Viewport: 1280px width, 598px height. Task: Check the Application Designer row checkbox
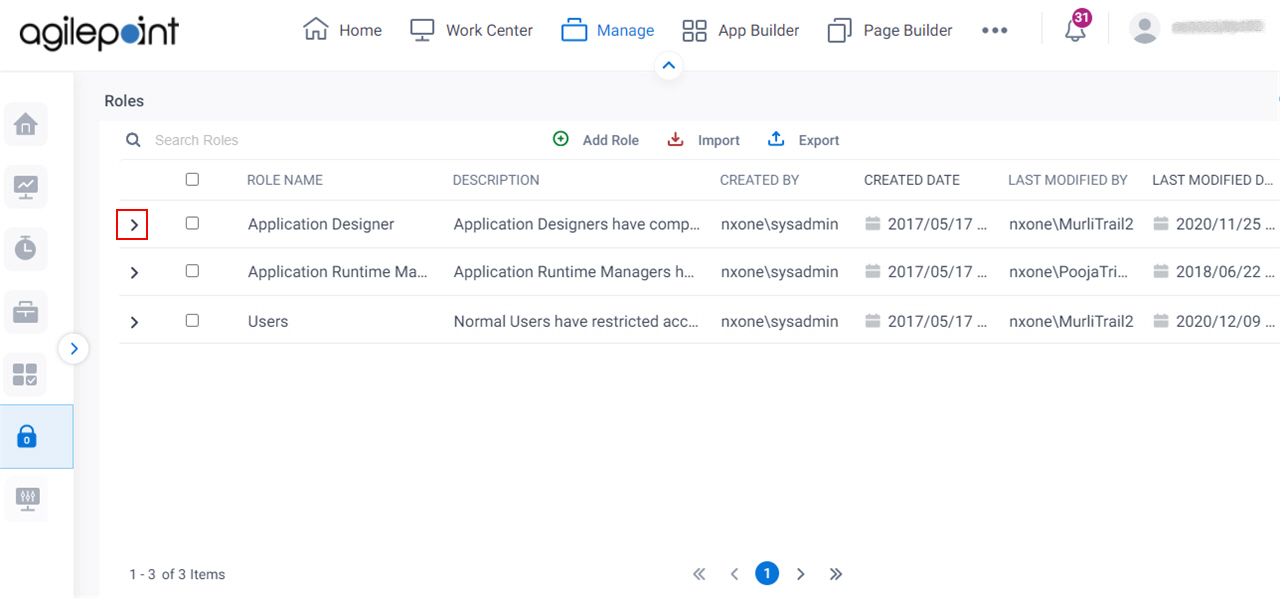click(x=192, y=223)
